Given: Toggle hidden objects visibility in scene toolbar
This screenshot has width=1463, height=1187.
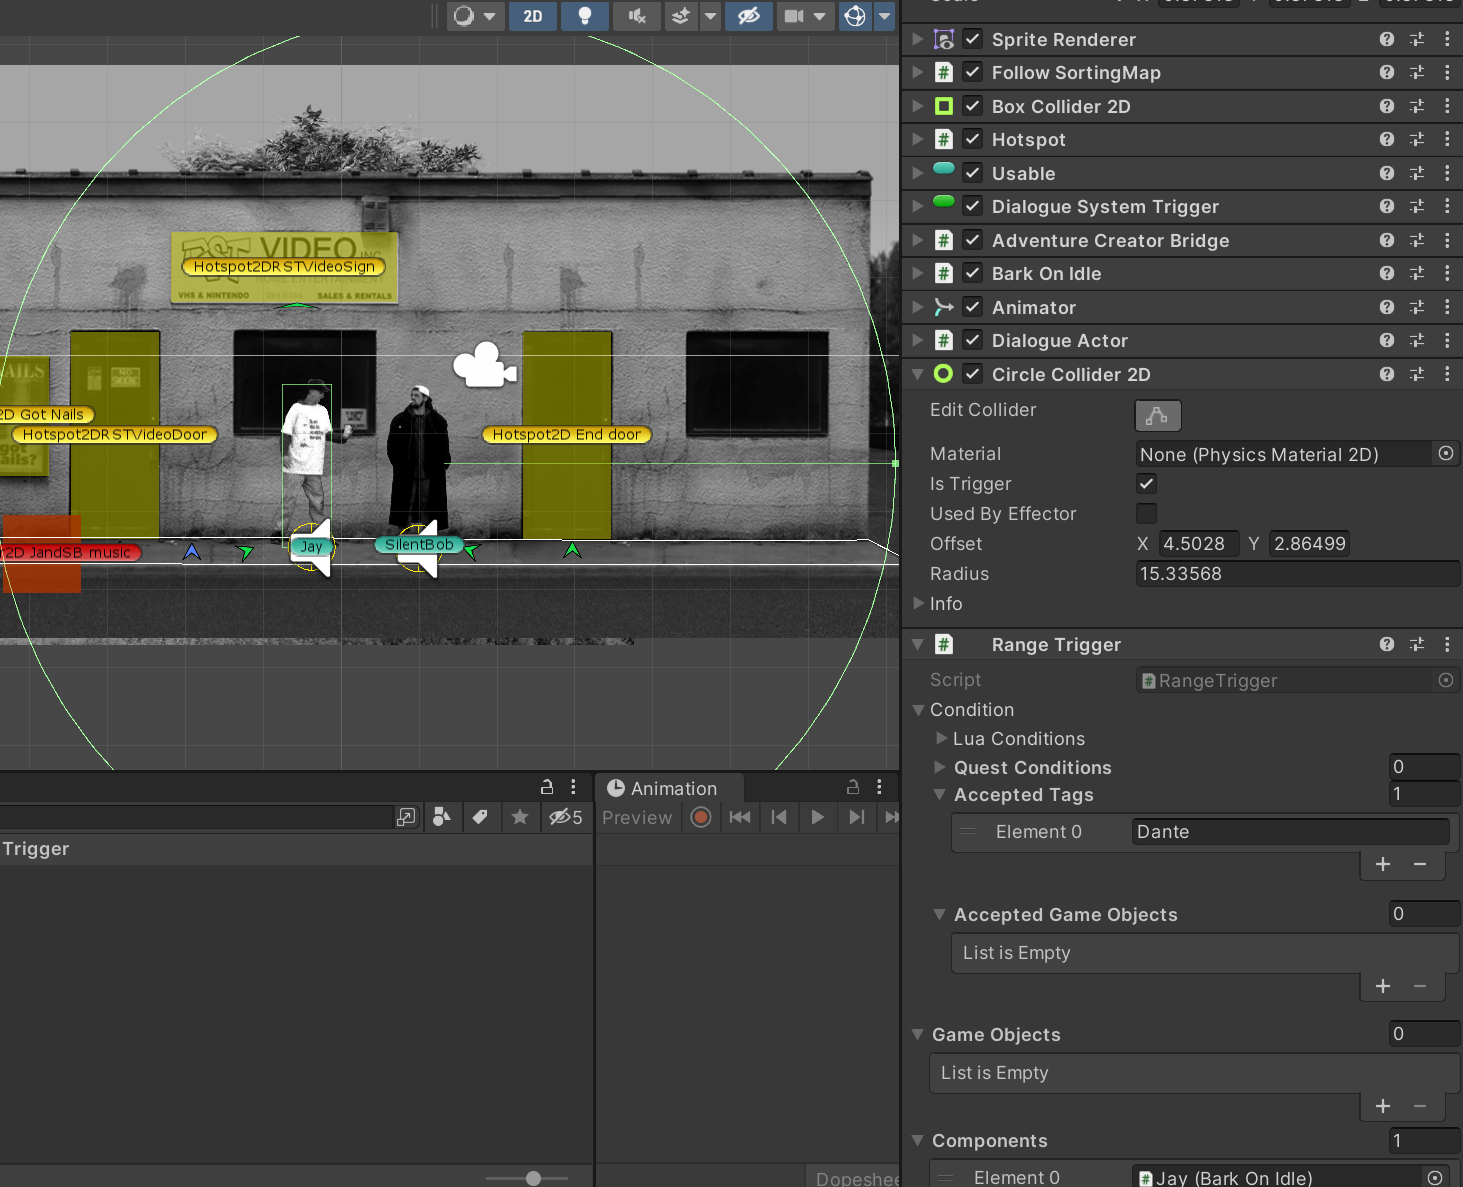Looking at the screenshot, I should [748, 16].
